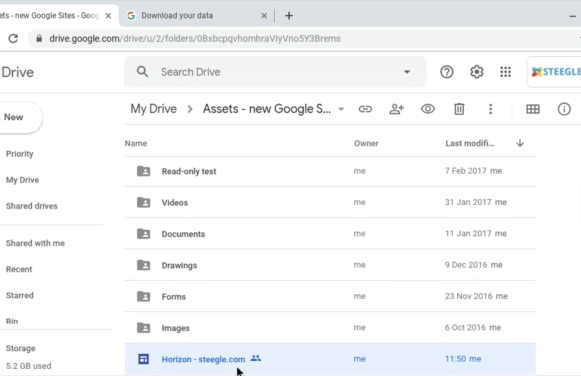
Task: Click the Search Drive magnifier icon
Action: pos(142,72)
